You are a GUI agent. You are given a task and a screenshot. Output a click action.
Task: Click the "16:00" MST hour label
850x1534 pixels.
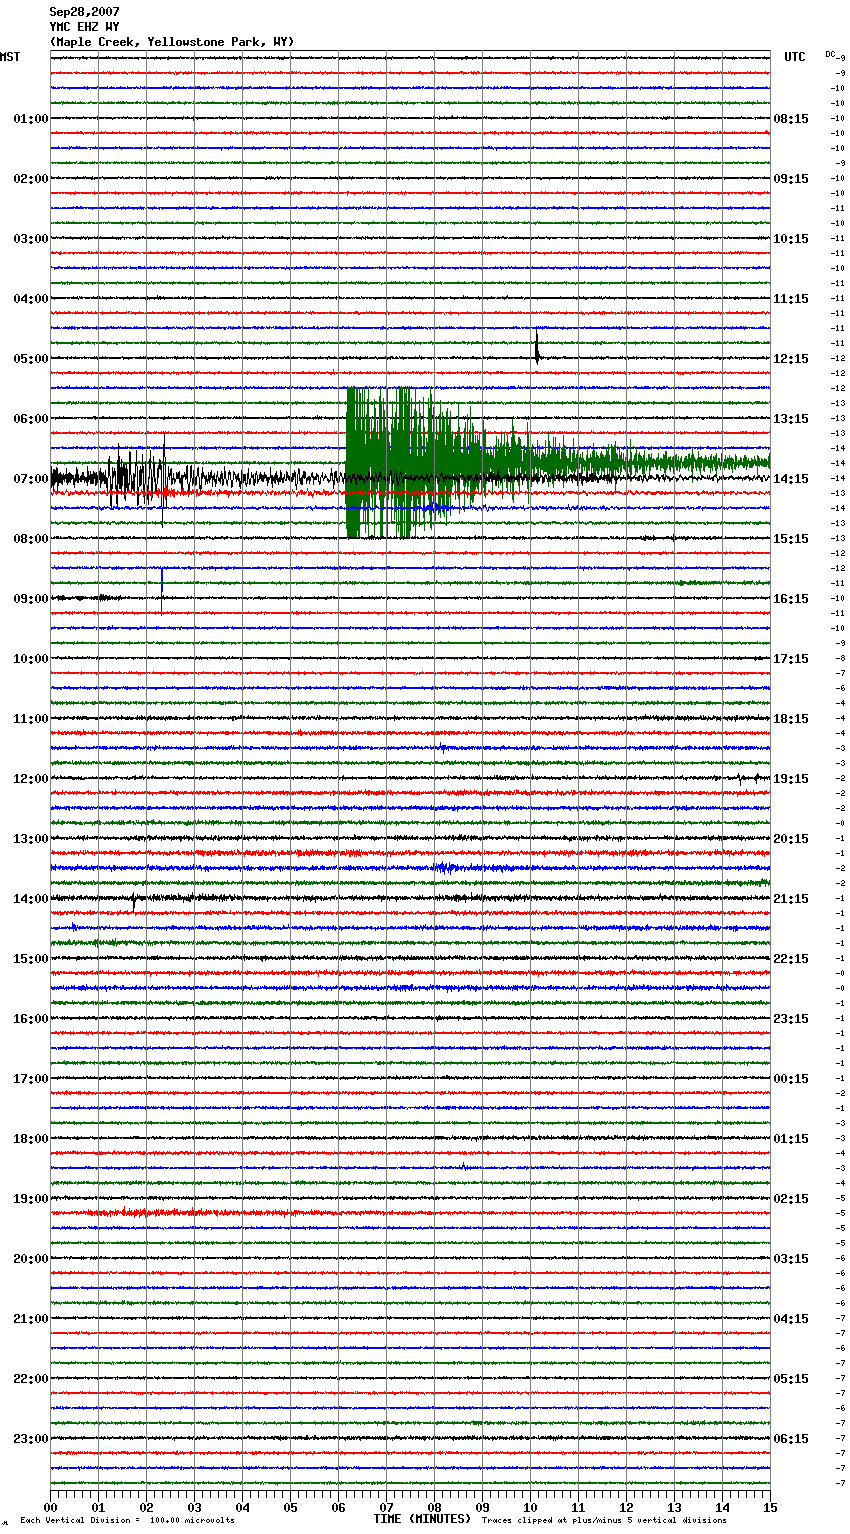pos(31,1019)
